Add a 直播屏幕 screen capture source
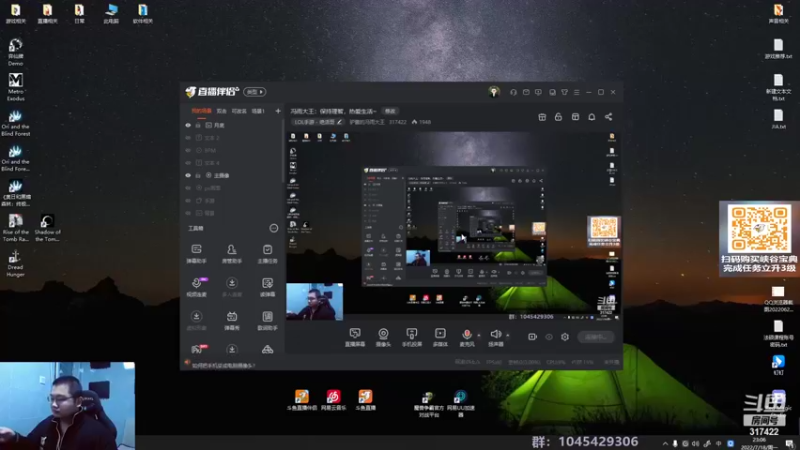 point(355,337)
